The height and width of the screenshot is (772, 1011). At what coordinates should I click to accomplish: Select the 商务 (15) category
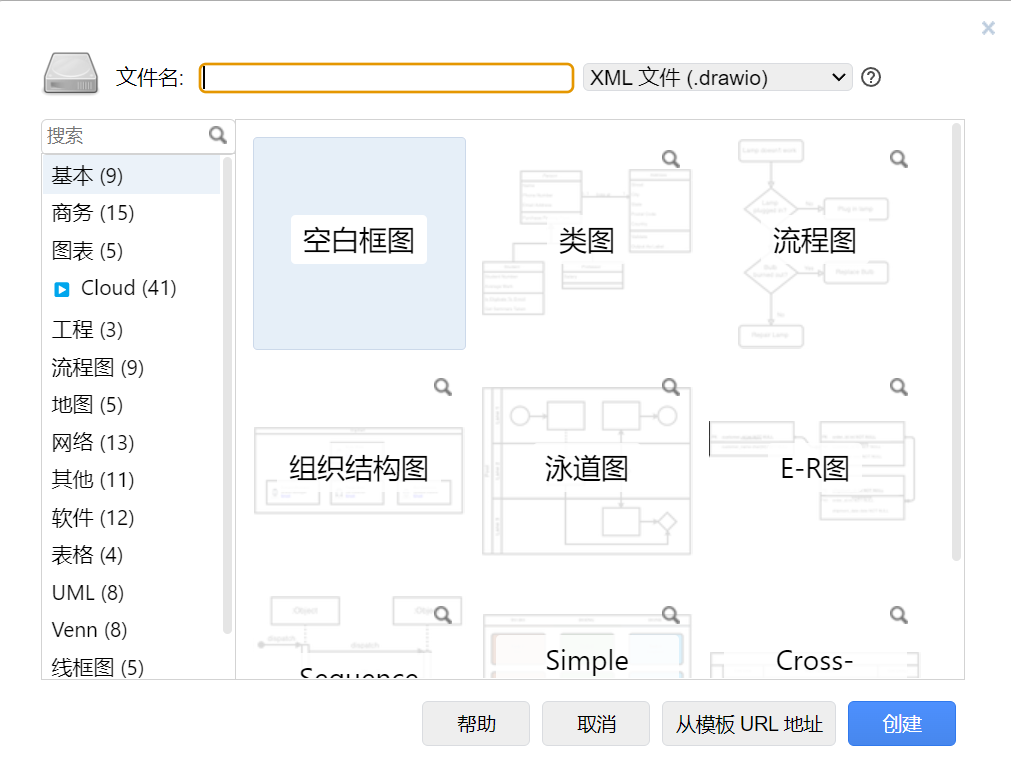click(132, 213)
